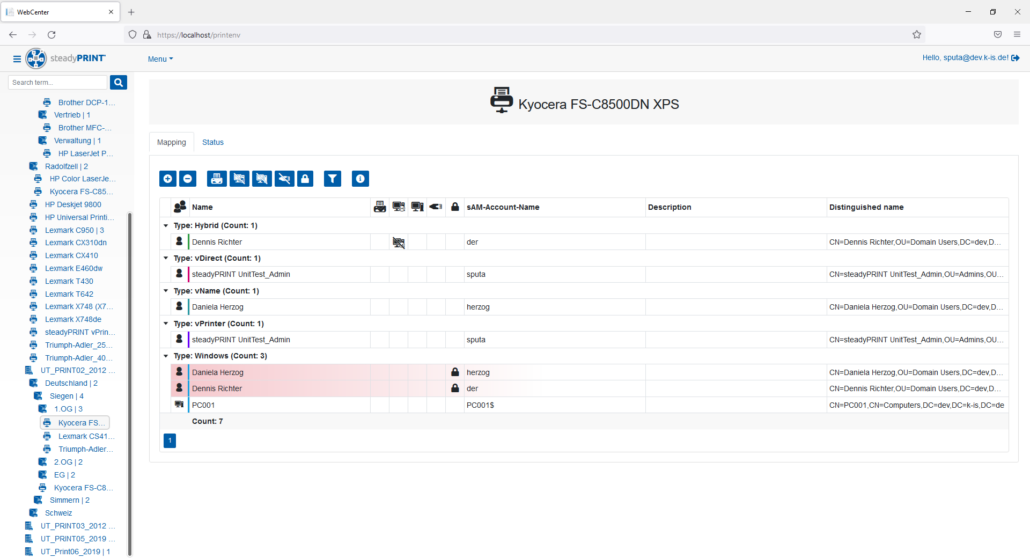Select the PC001 table row name
Image resolution: width=1030 pixels, height=558 pixels.
coord(203,405)
